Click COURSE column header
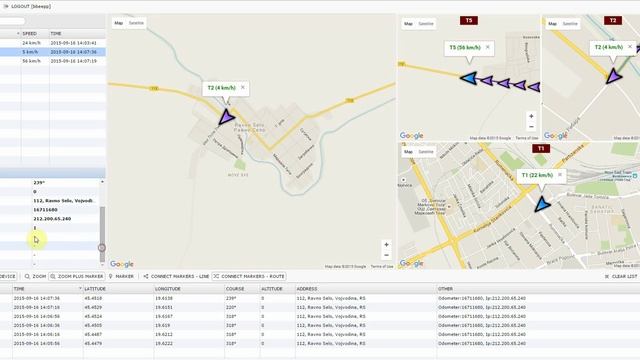Viewport: 640px width, 360px height. 242,289
